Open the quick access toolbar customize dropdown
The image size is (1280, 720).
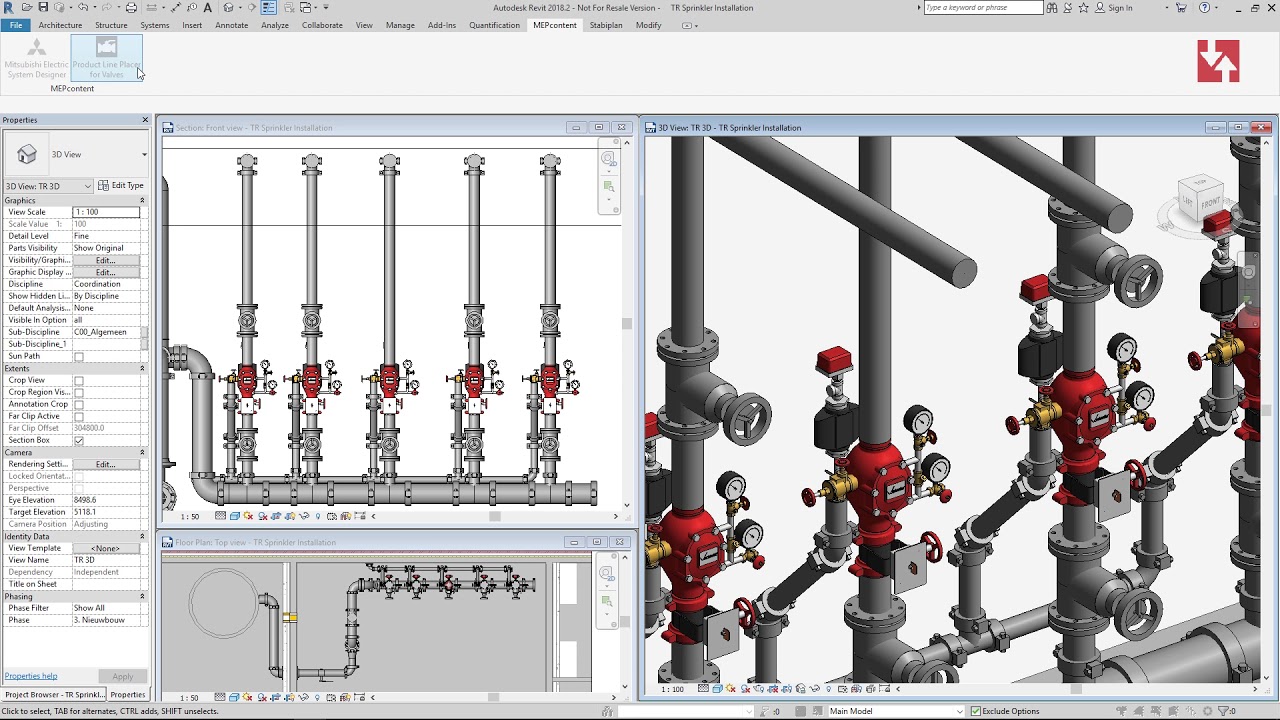point(326,7)
